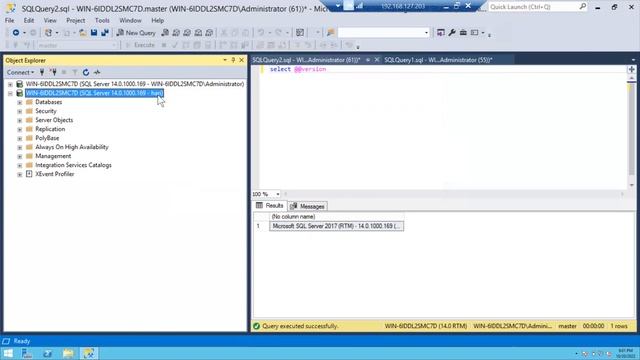
Task: Switch to the SQLQuery1.sql tab
Action: point(438,60)
